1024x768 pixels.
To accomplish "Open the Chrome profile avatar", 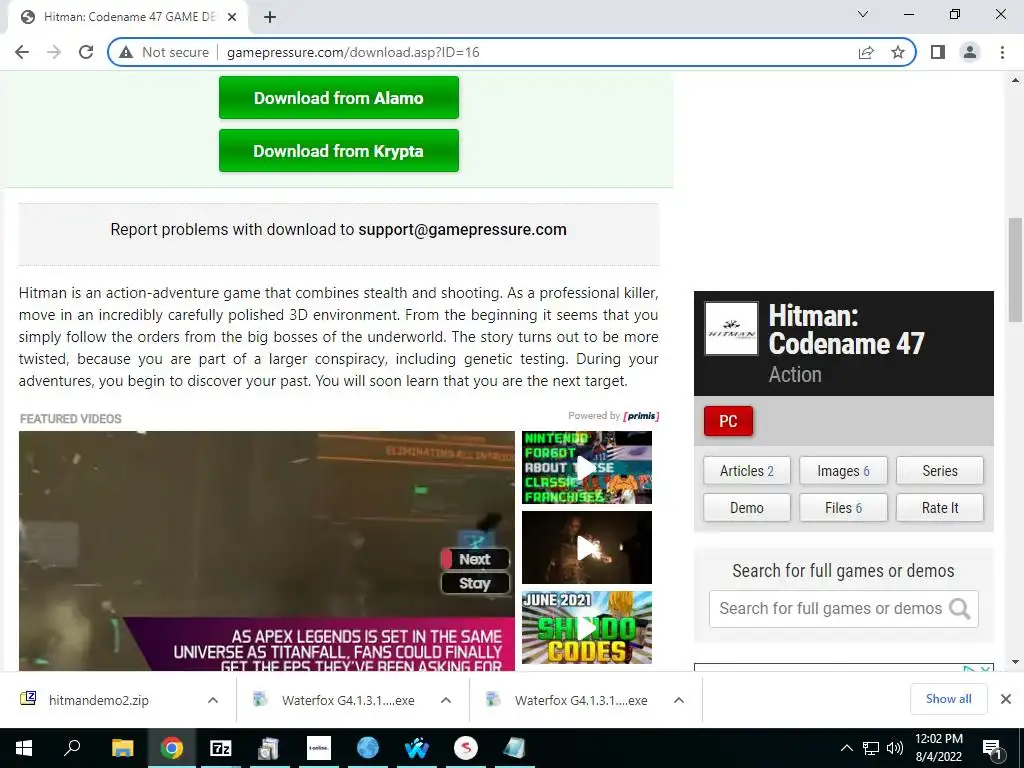I will (x=970, y=52).
